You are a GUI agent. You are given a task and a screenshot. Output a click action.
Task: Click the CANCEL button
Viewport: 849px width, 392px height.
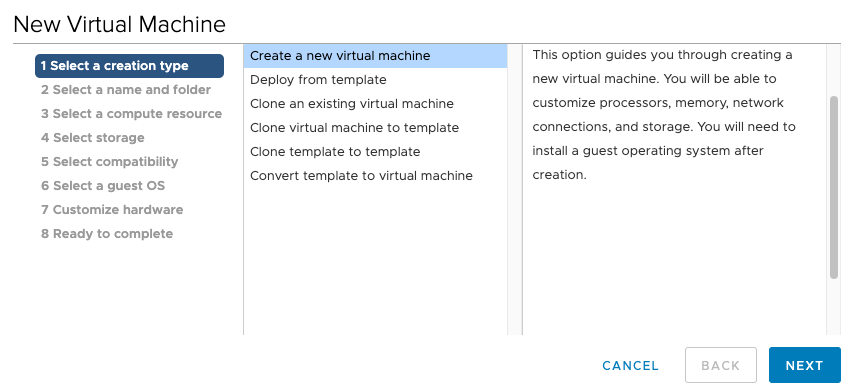tap(630, 365)
